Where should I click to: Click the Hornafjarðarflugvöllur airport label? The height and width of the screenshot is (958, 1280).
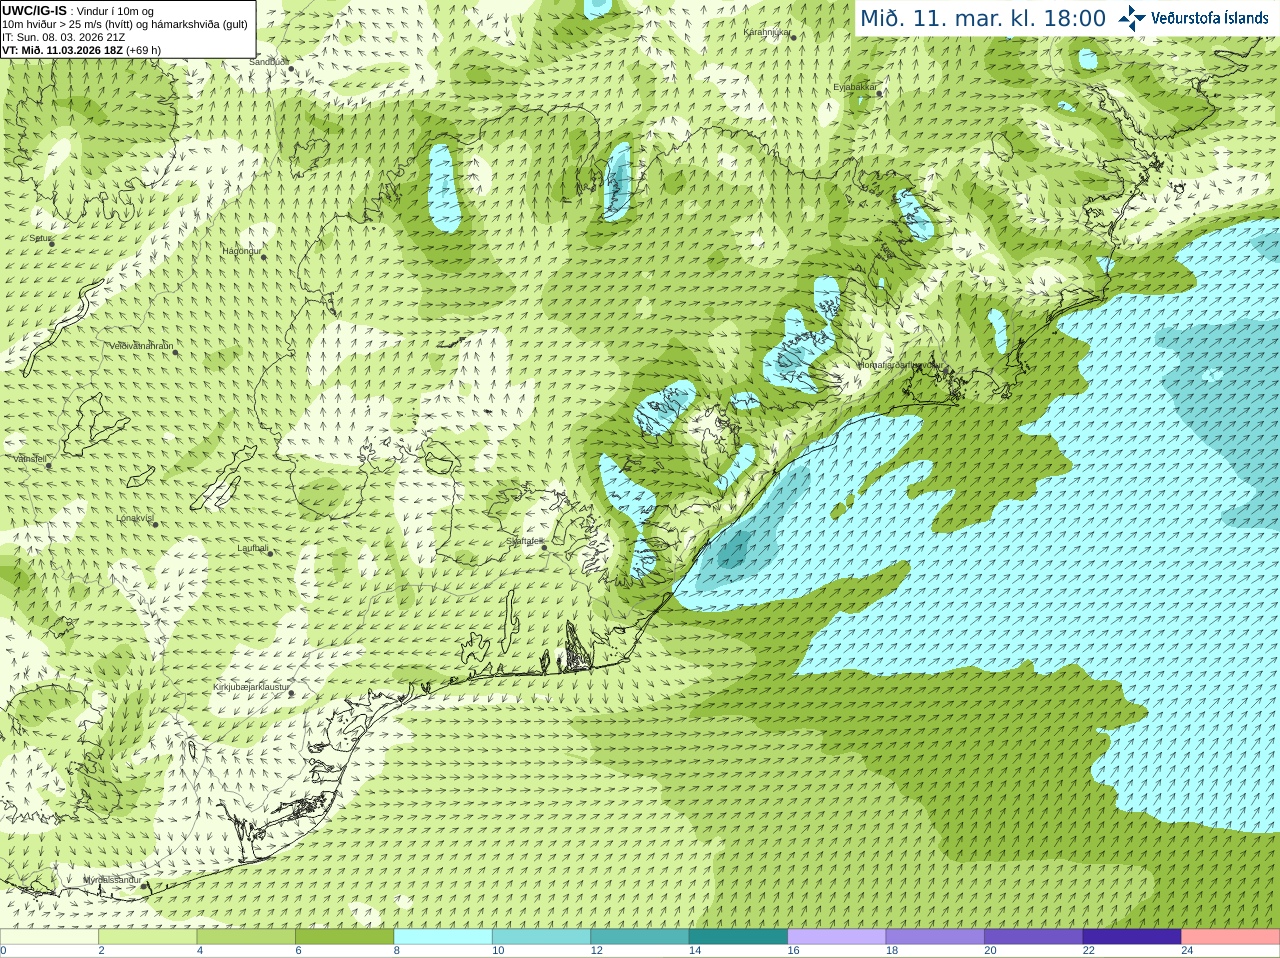[x=901, y=365]
